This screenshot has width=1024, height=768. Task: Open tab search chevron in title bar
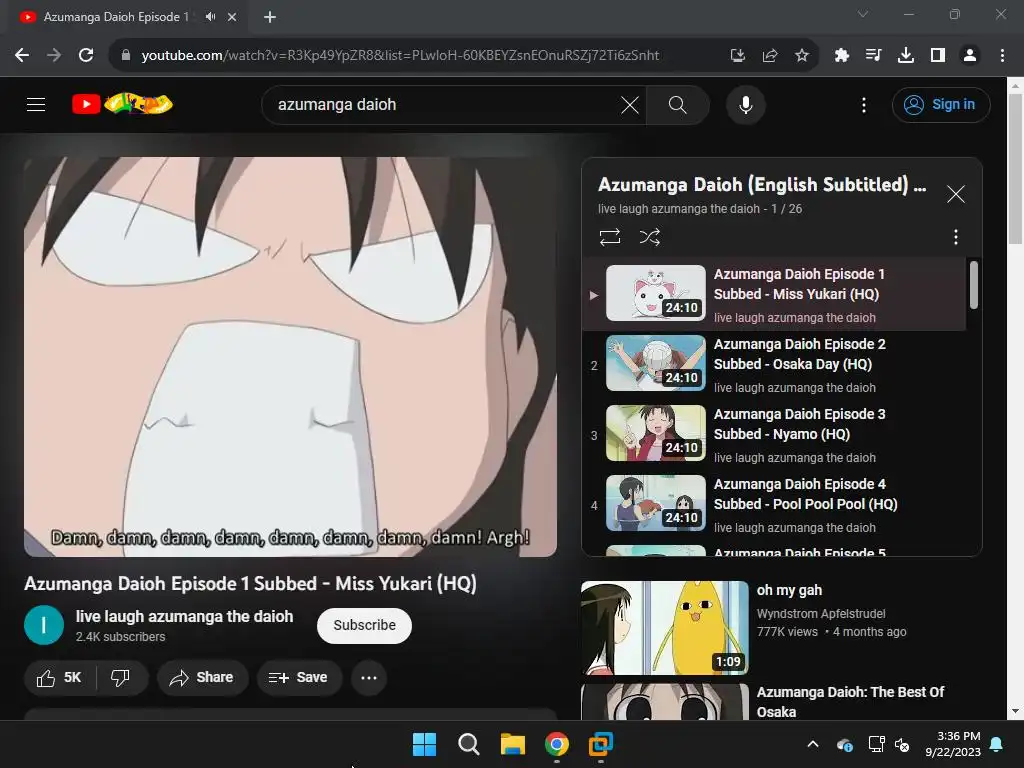[863, 14]
